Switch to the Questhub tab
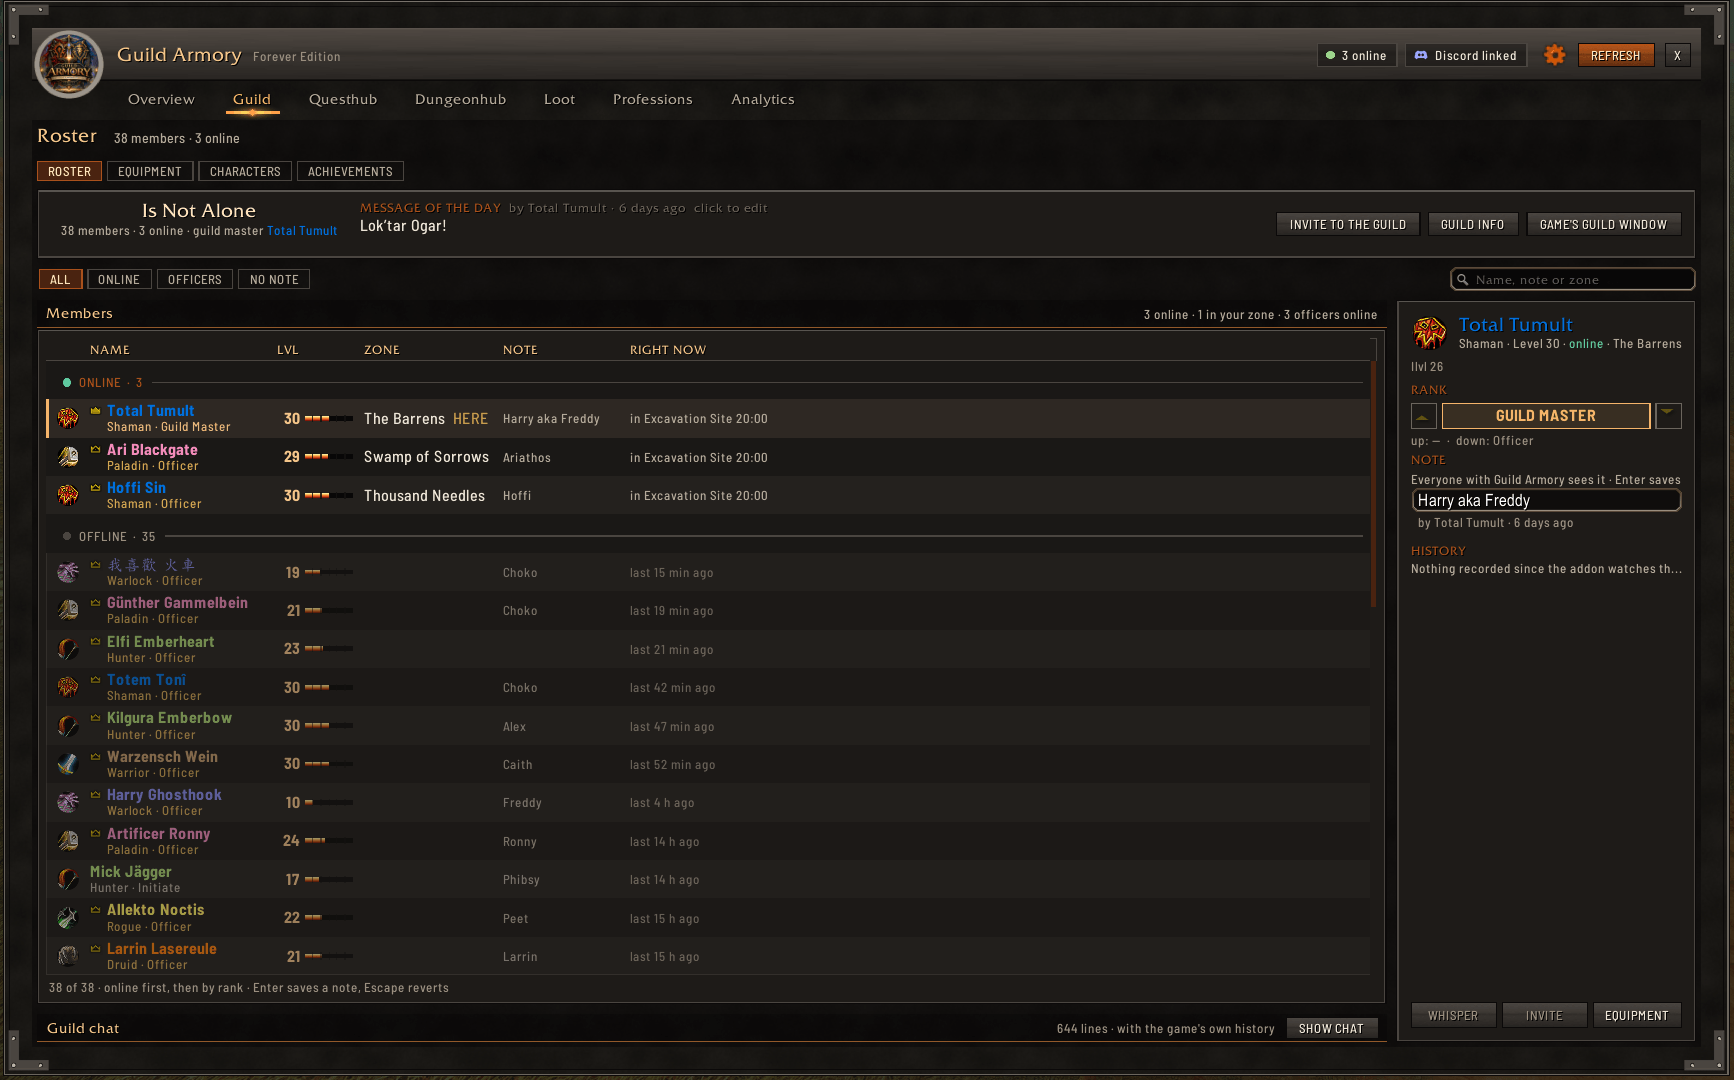This screenshot has height=1080, width=1734. click(x=343, y=99)
